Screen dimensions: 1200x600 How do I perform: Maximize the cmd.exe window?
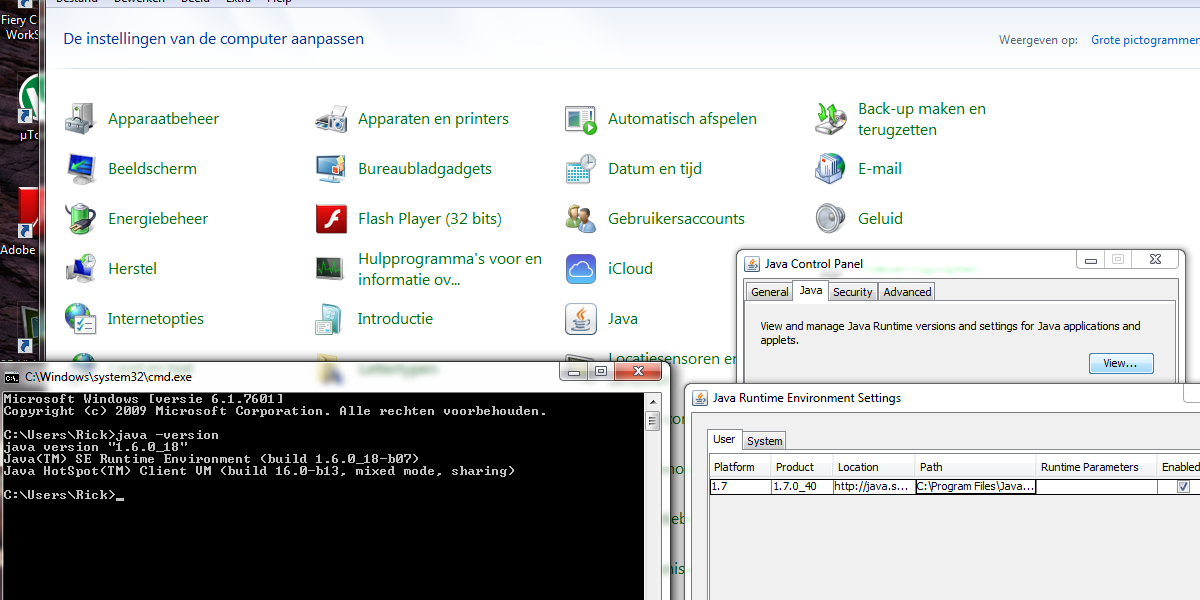click(601, 371)
